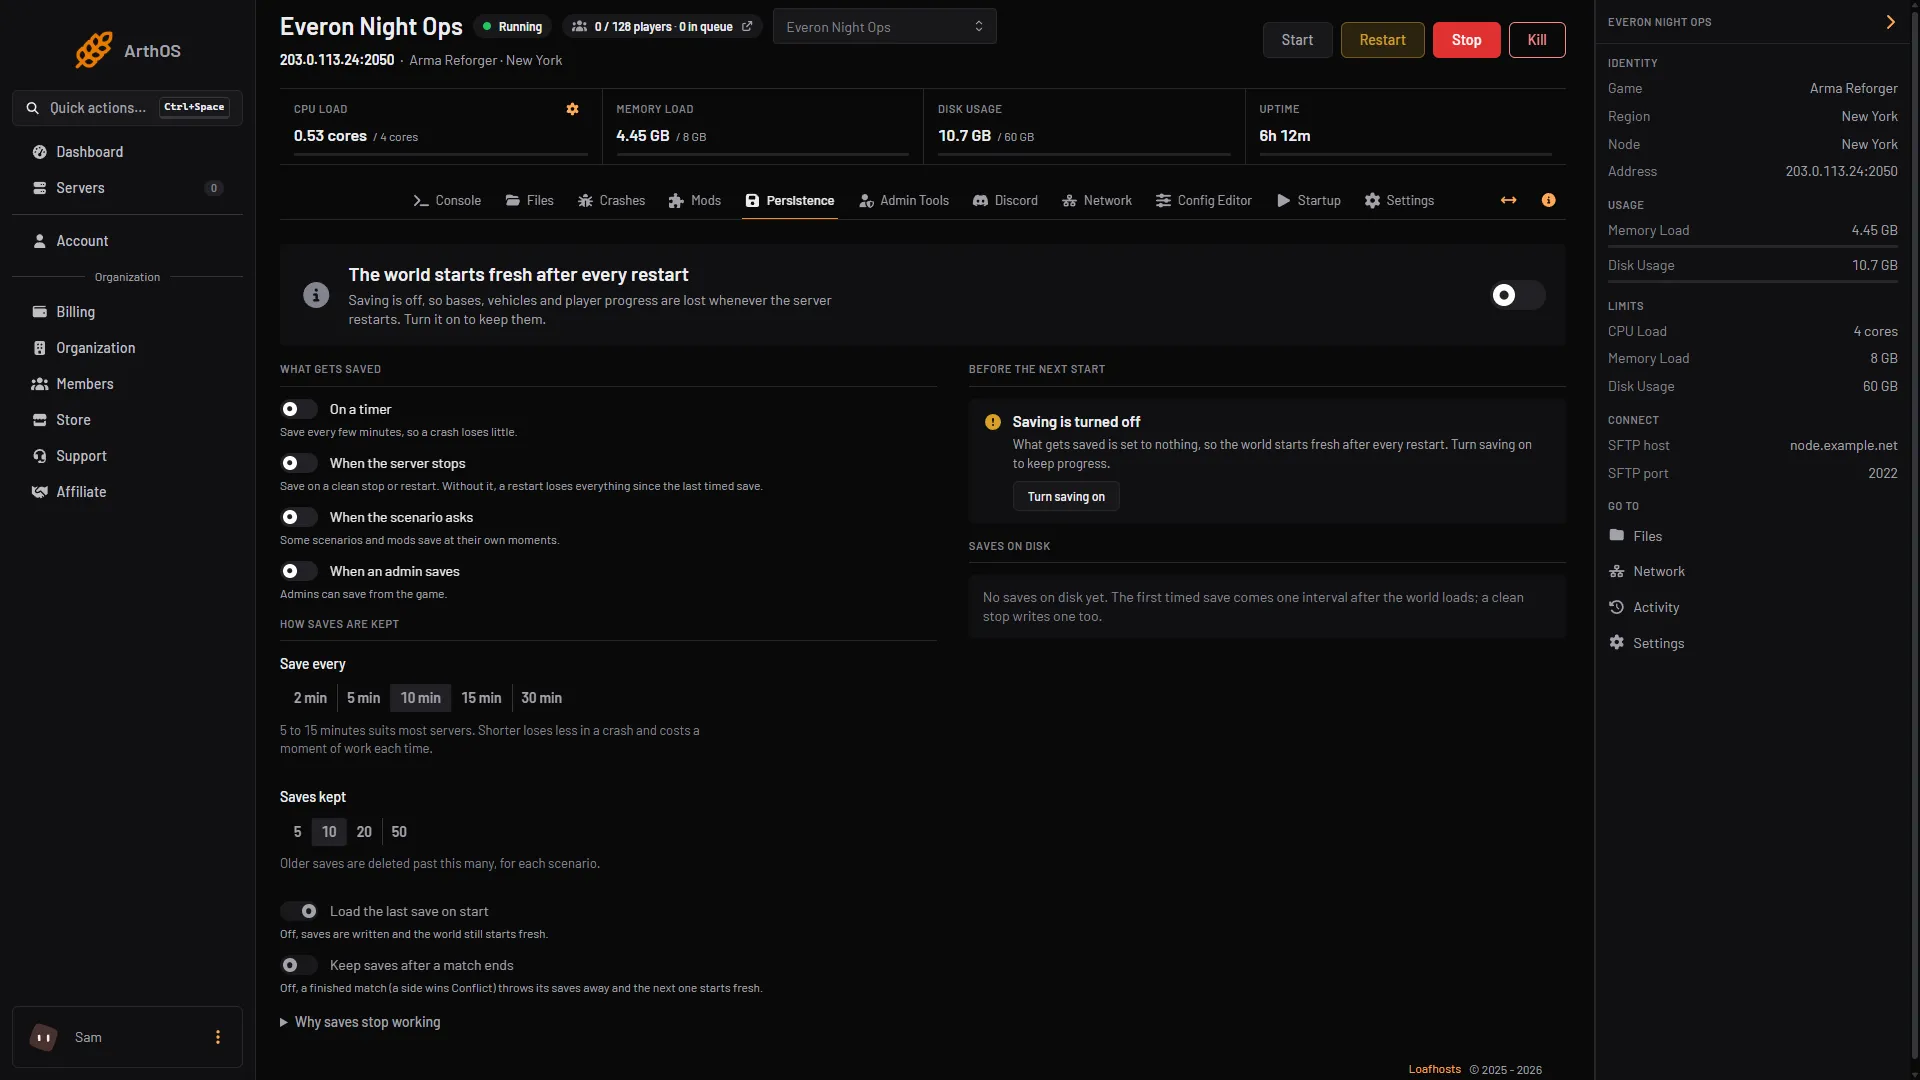
Task: Click the Restart server button
Action: pyautogui.click(x=1382, y=40)
